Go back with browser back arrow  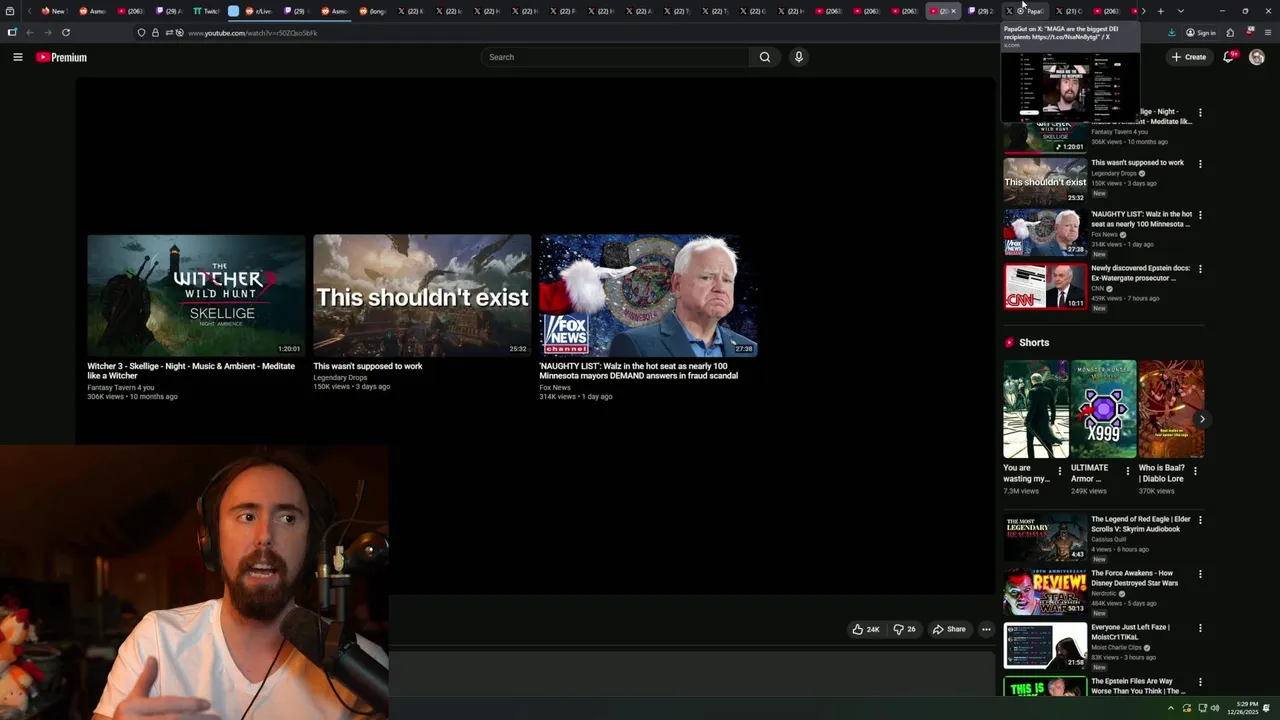[29, 32]
